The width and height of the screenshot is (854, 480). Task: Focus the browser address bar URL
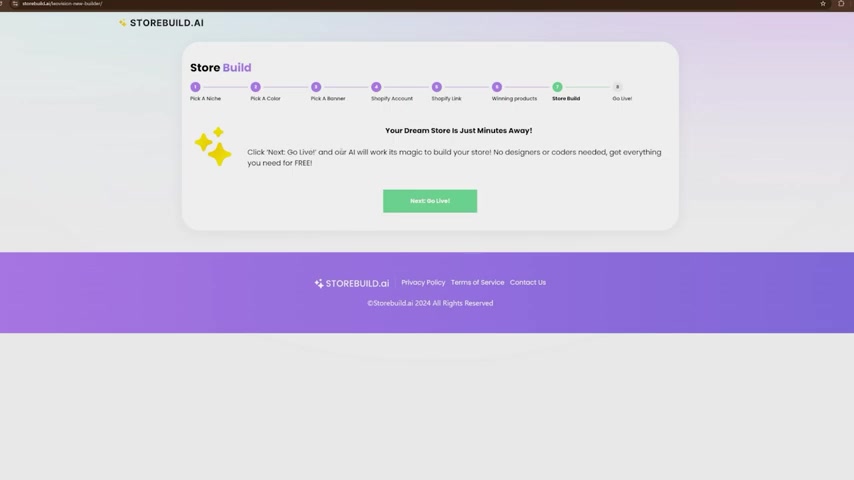point(62,4)
